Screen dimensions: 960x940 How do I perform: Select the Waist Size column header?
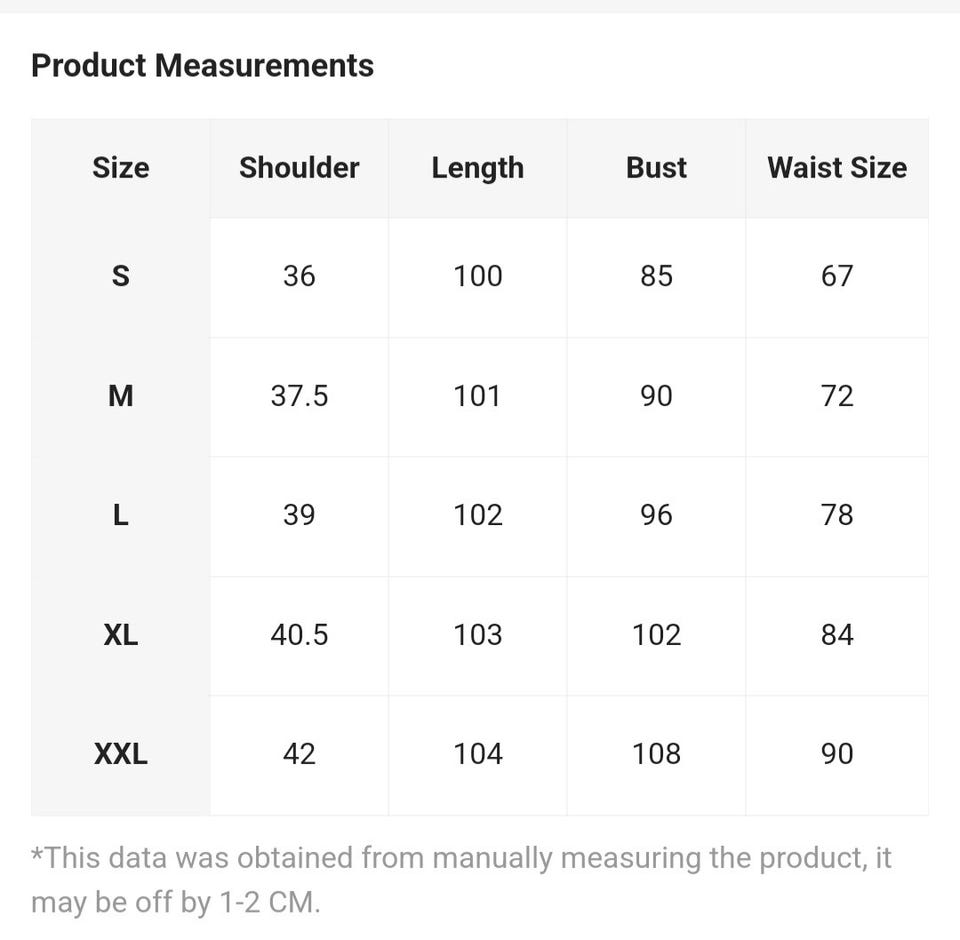click(837, 168)
